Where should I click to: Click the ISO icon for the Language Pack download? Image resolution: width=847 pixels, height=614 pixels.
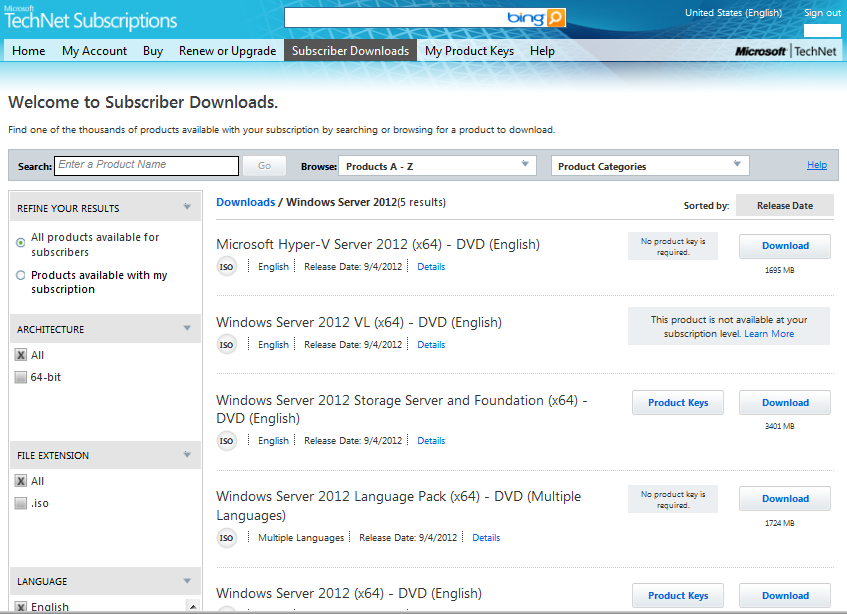[227, 537]
